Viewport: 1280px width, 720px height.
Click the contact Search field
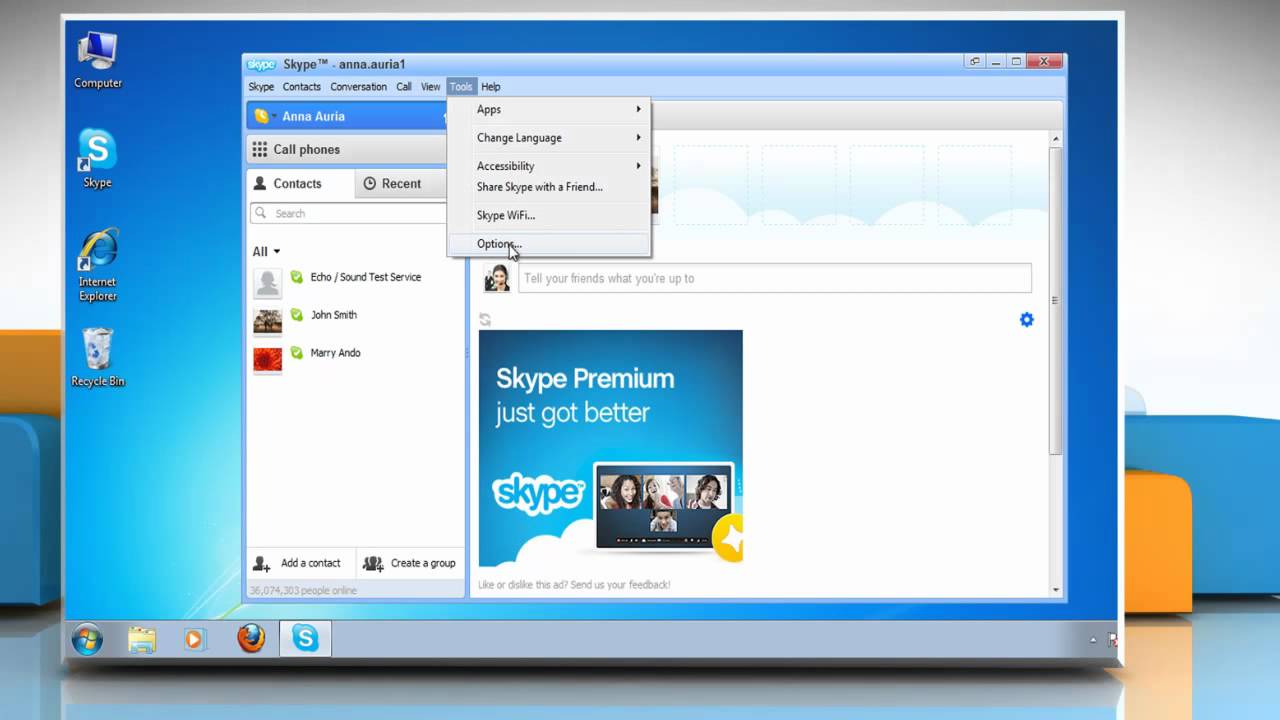(348, 213)
